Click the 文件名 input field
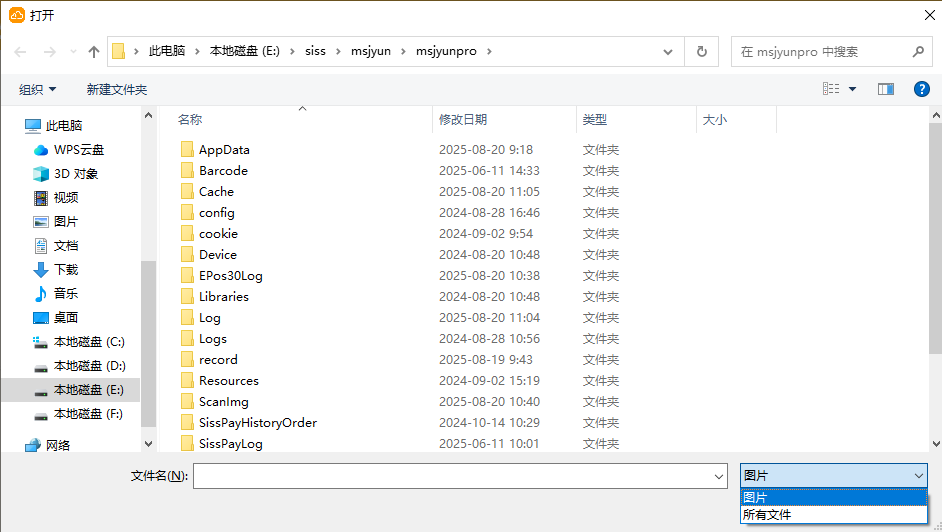Viewport: 942px width, 532px height. coord(452,476)
